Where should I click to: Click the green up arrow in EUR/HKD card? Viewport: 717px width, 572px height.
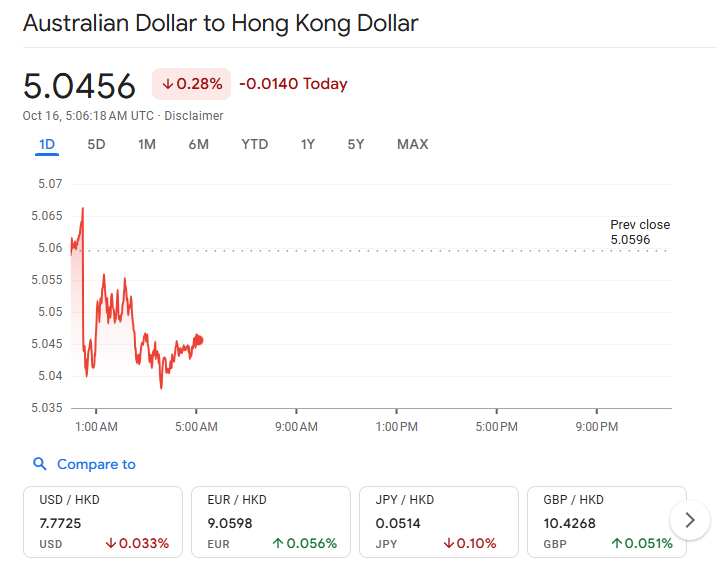tap(278, 544)
